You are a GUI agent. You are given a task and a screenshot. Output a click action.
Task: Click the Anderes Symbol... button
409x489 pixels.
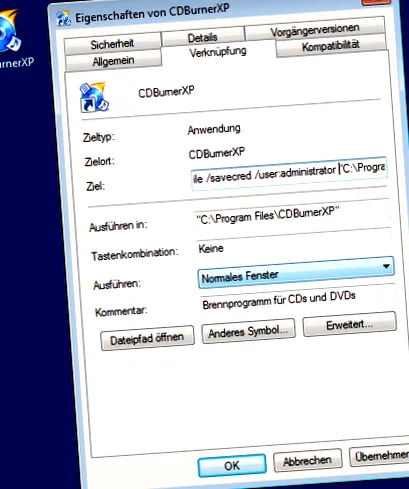click(248, 331)
